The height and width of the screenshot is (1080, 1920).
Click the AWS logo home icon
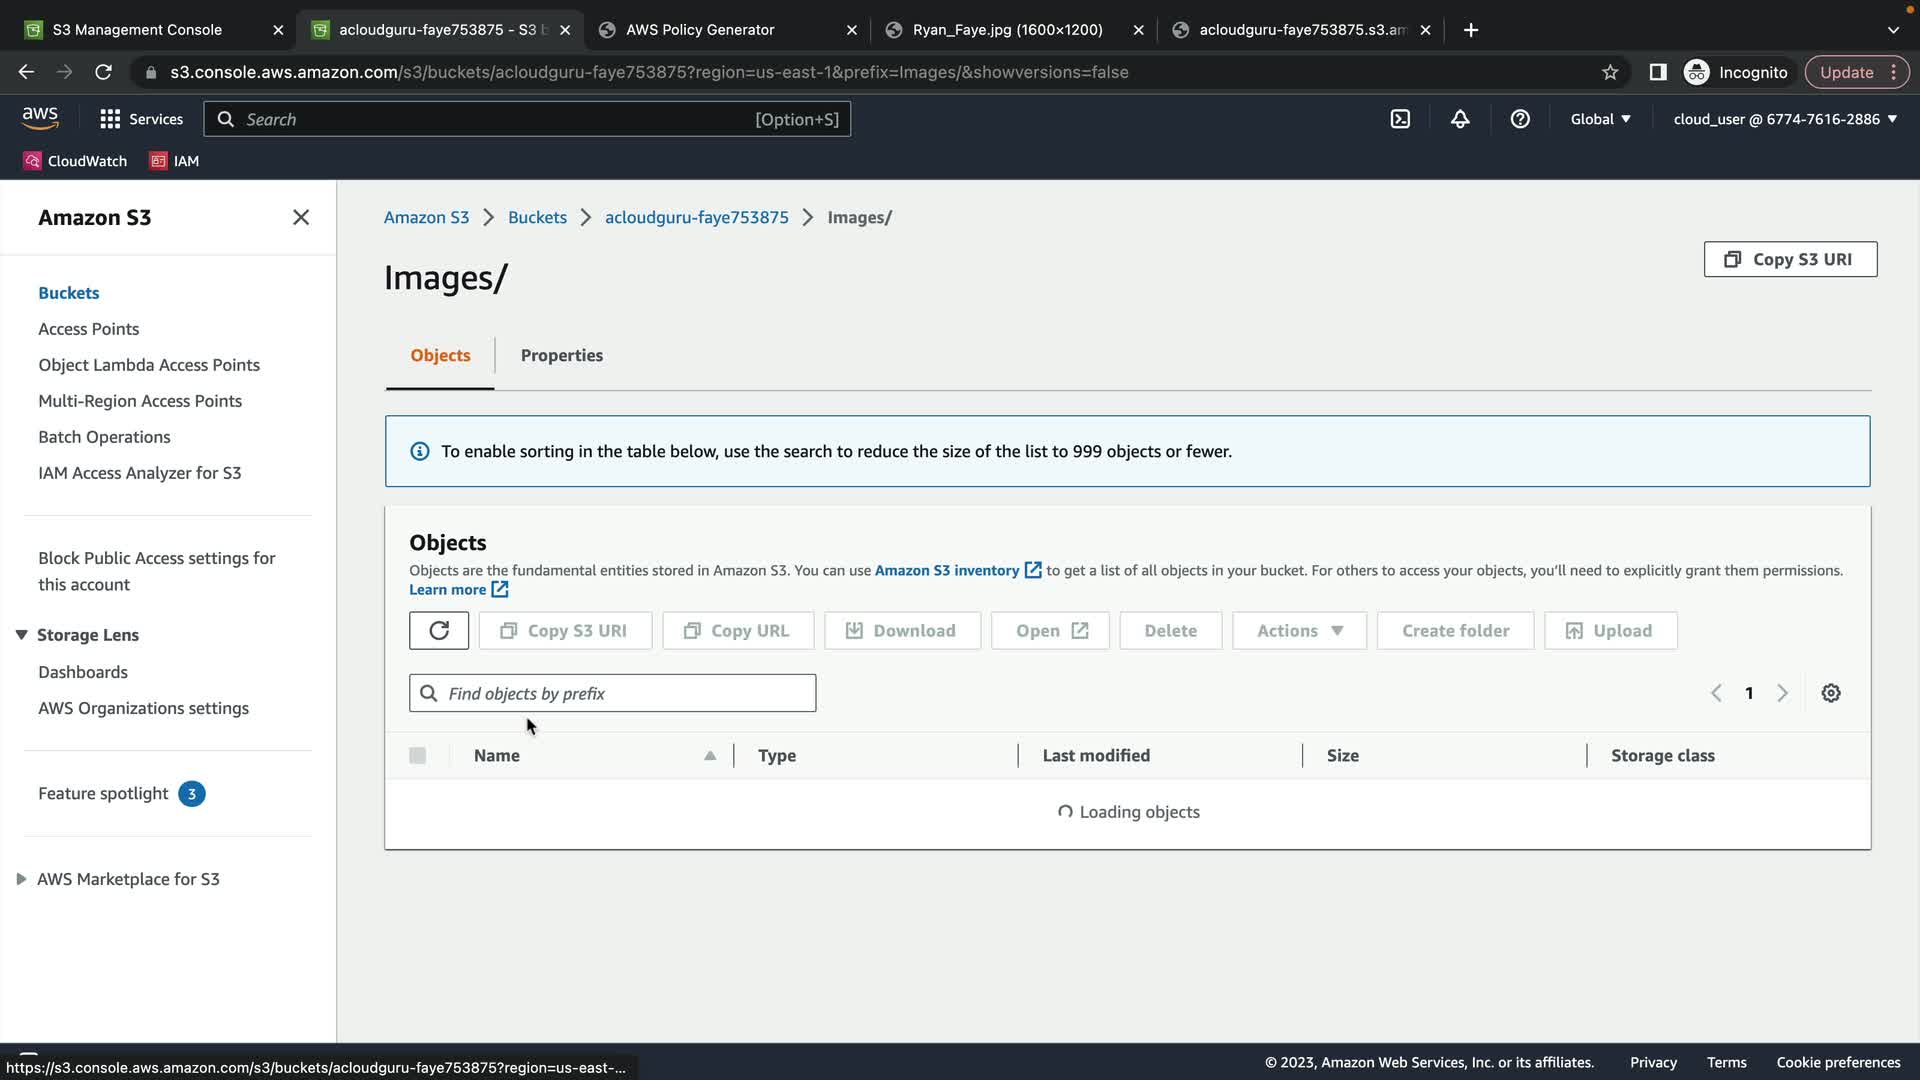[x=40, y=118]
